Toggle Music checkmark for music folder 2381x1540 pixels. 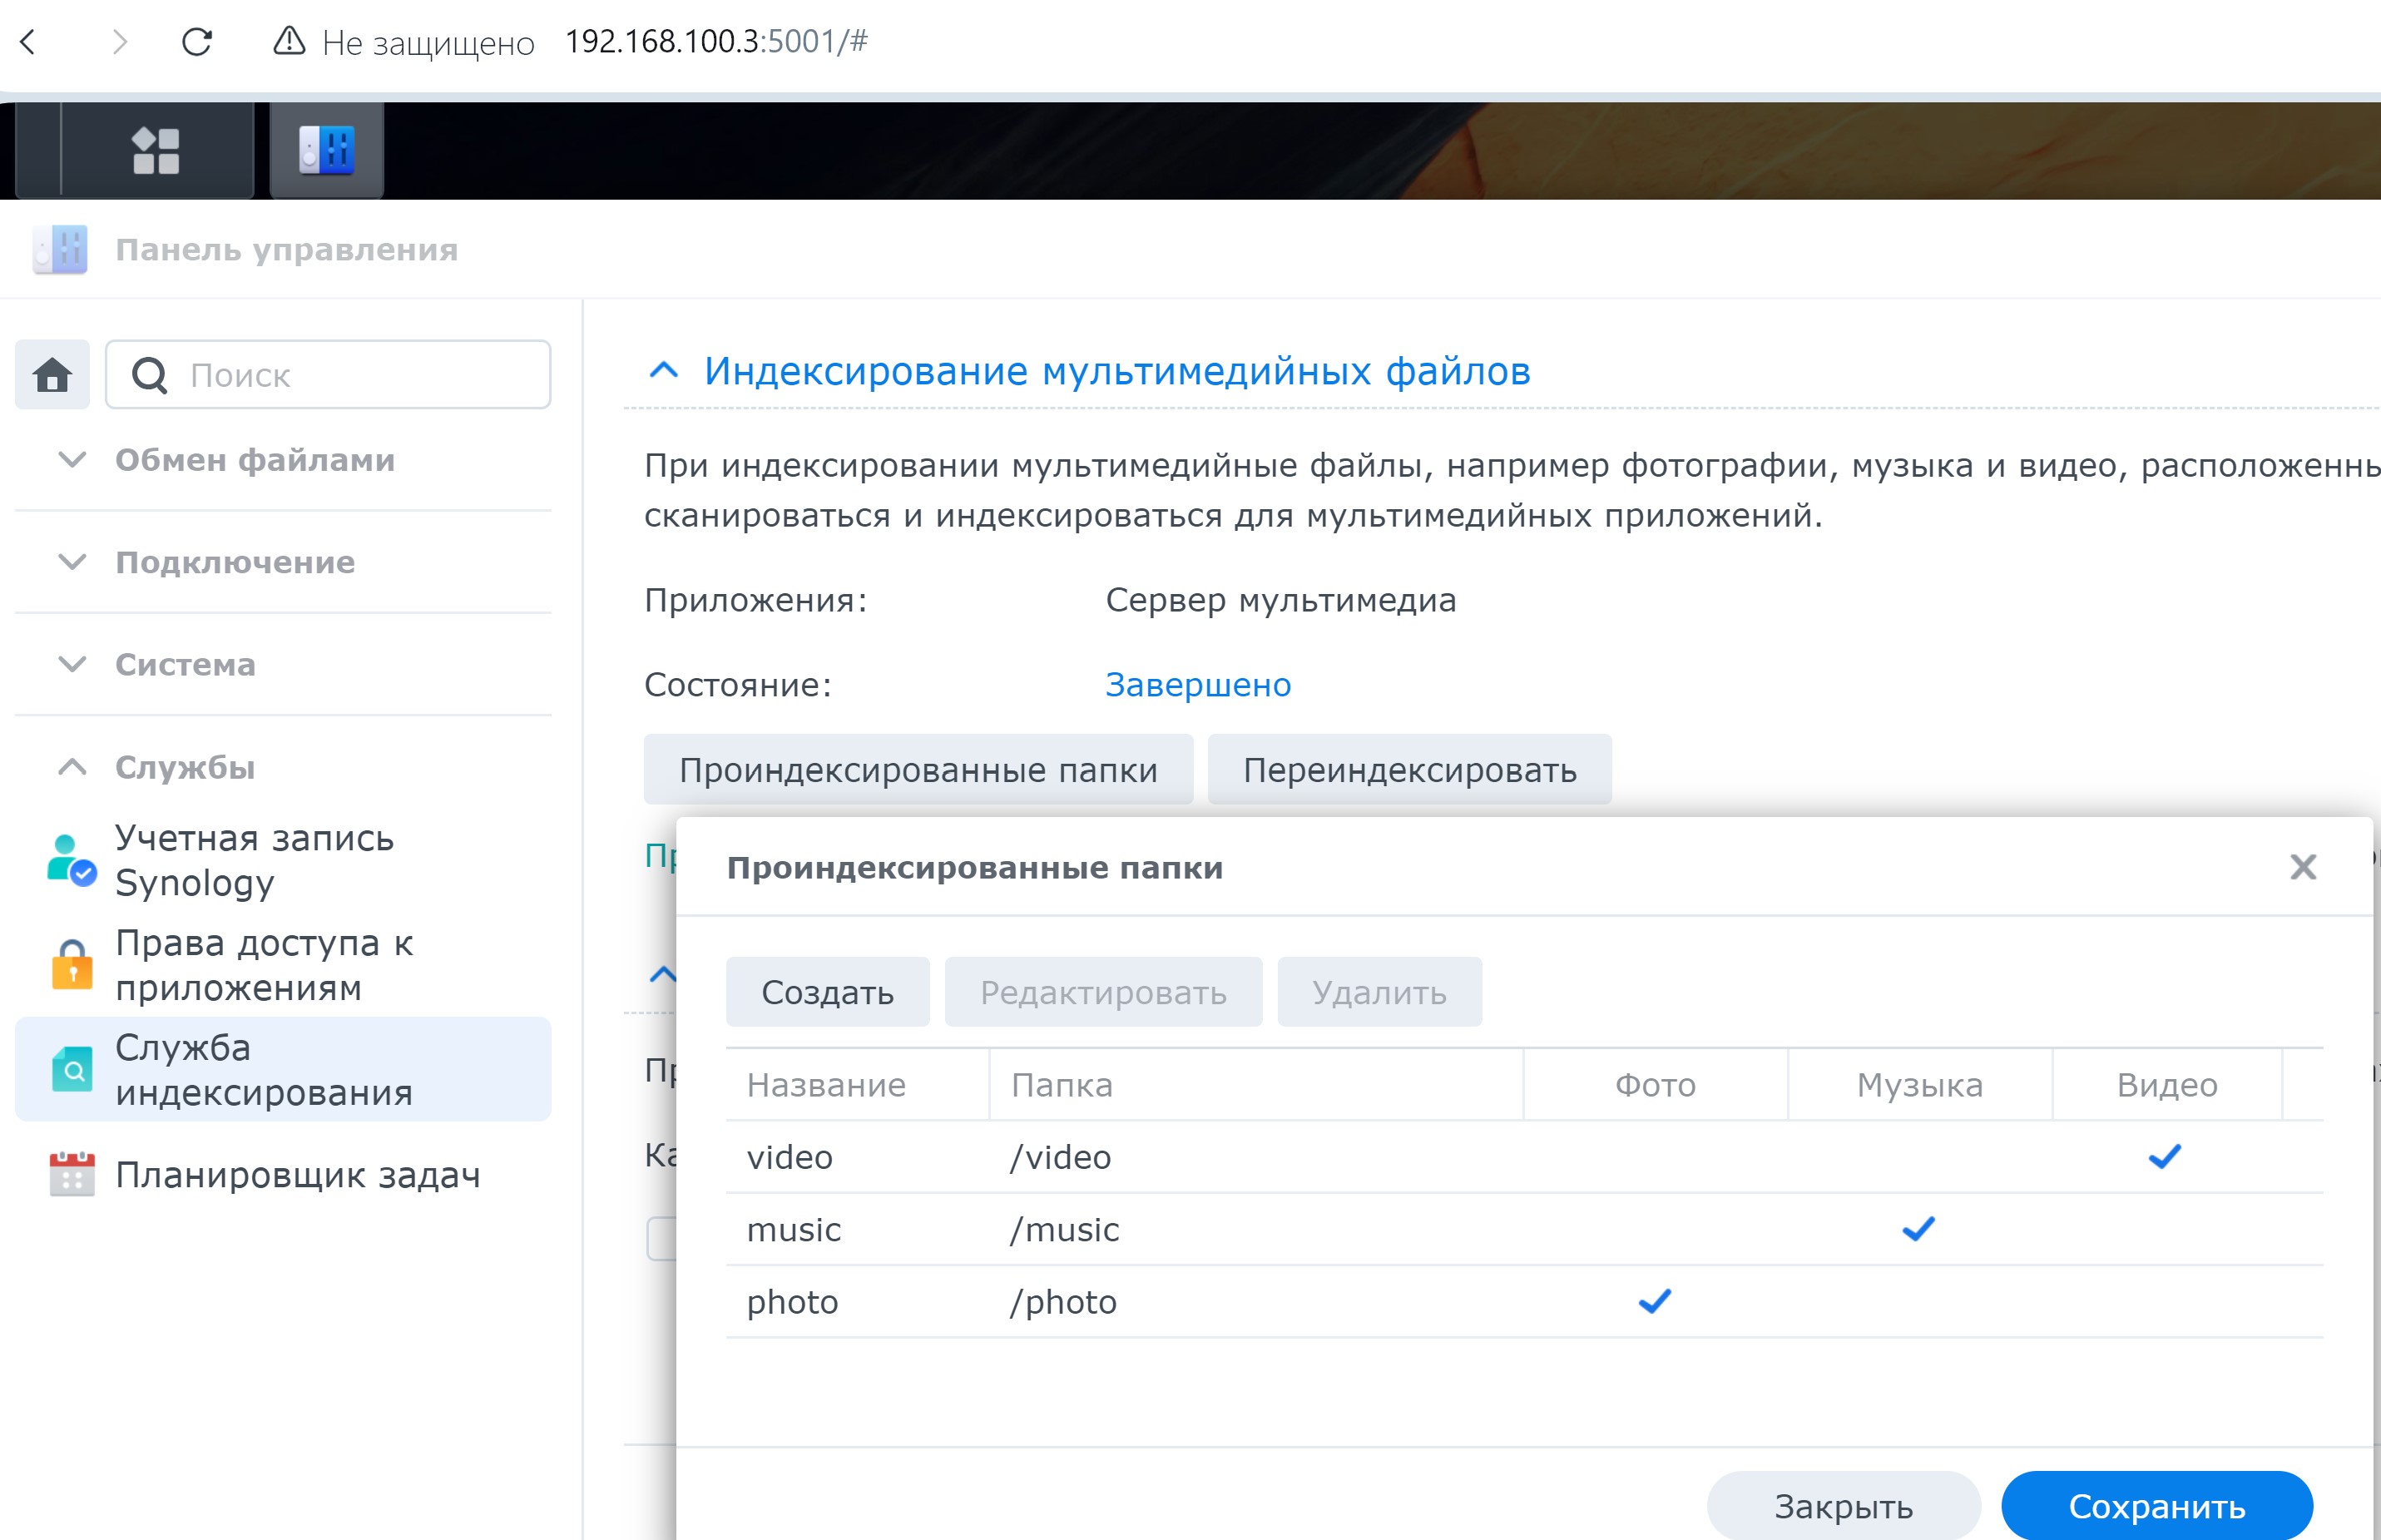pyautogui.click(x=1918, y=1229)
